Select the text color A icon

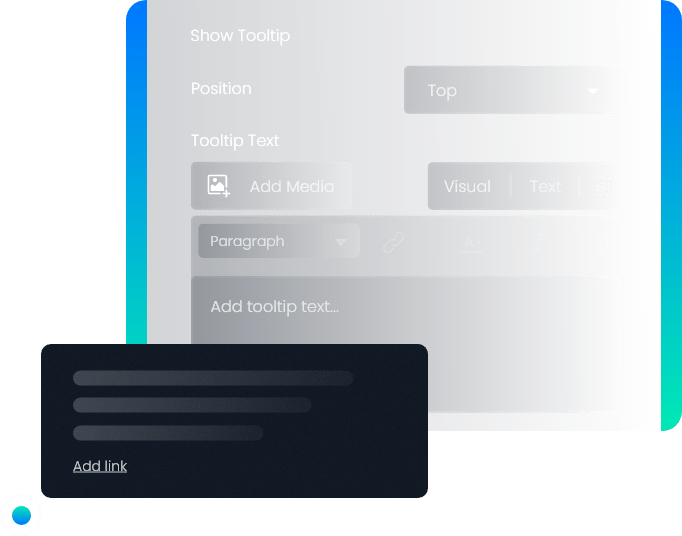pos(471,243)
